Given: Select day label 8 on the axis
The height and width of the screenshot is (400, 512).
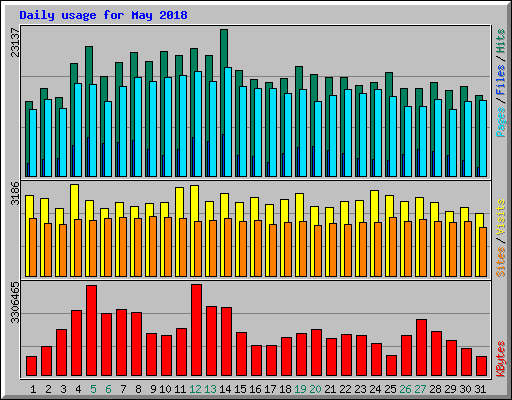Looking at the screenshot, I should (138, 389).
